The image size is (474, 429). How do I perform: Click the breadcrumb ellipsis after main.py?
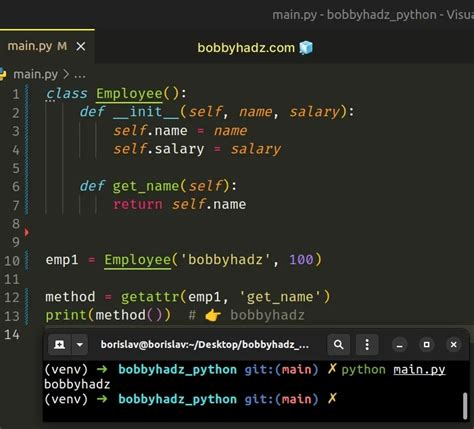pos(80,75)
